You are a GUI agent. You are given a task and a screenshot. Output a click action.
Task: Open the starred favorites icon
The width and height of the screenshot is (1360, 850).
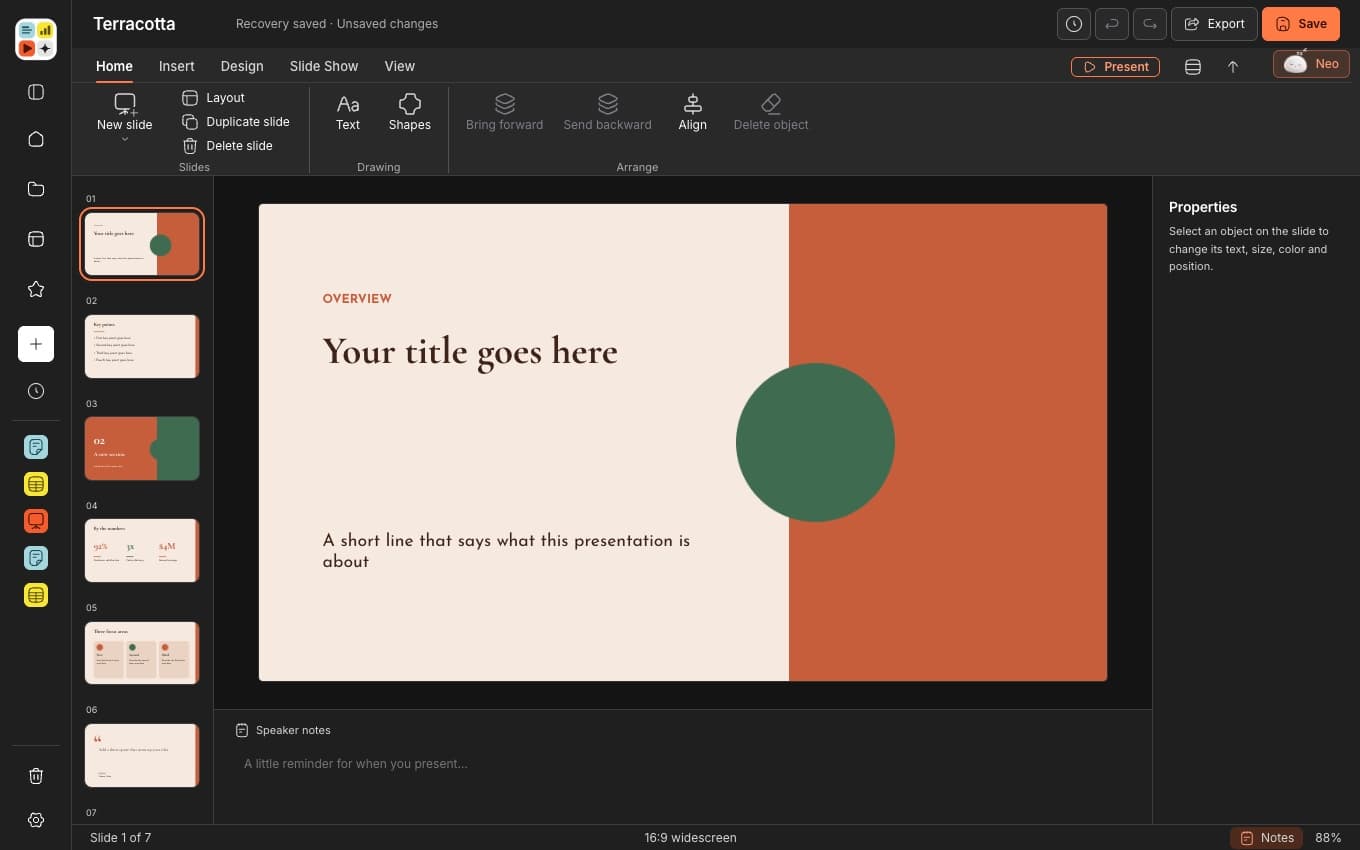pyautogui.click(x=36, y=289)
